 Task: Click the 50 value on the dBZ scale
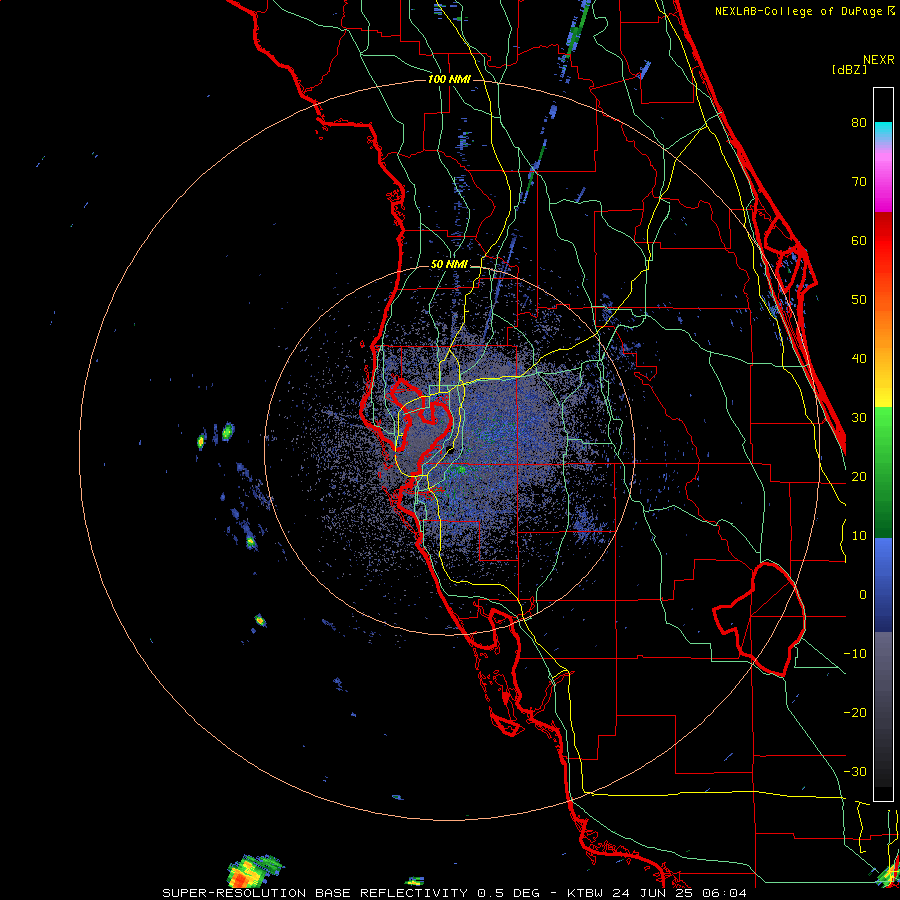click(x=859, y=300)
